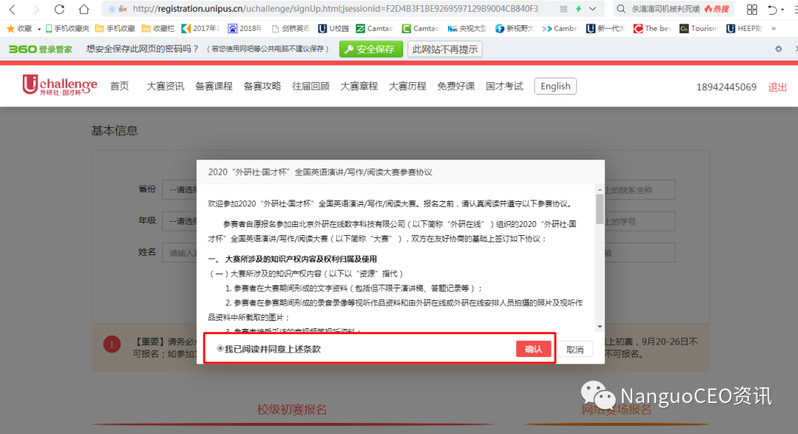Open the 国才考试 menu item
This screenshot has width=798, height=434.
pyautogui.click(x=504, y=86)
